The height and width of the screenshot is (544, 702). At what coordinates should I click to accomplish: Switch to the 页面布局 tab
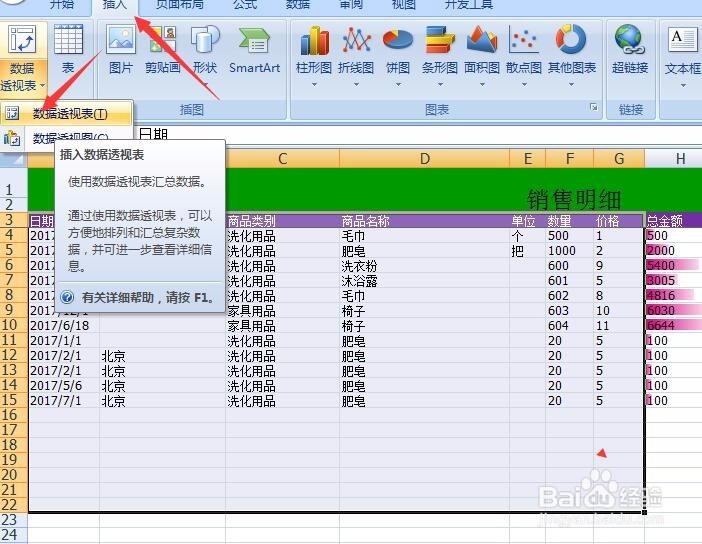coord(180,4)
